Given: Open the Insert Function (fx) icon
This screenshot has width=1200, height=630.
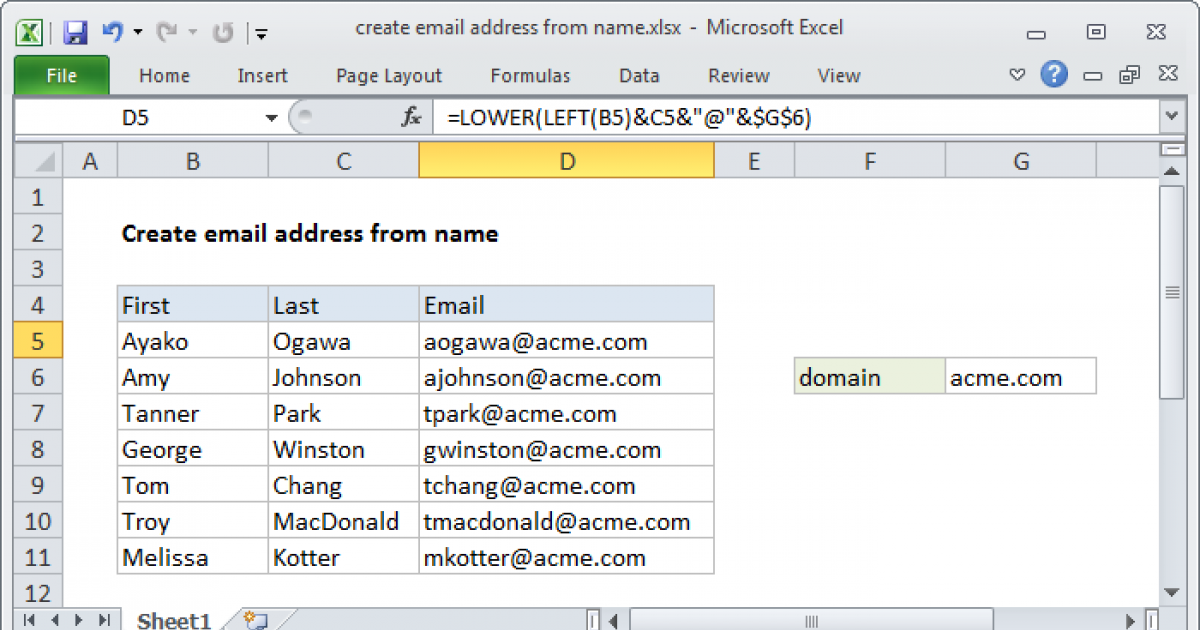Looking at the screenshot, I should 410,117.
